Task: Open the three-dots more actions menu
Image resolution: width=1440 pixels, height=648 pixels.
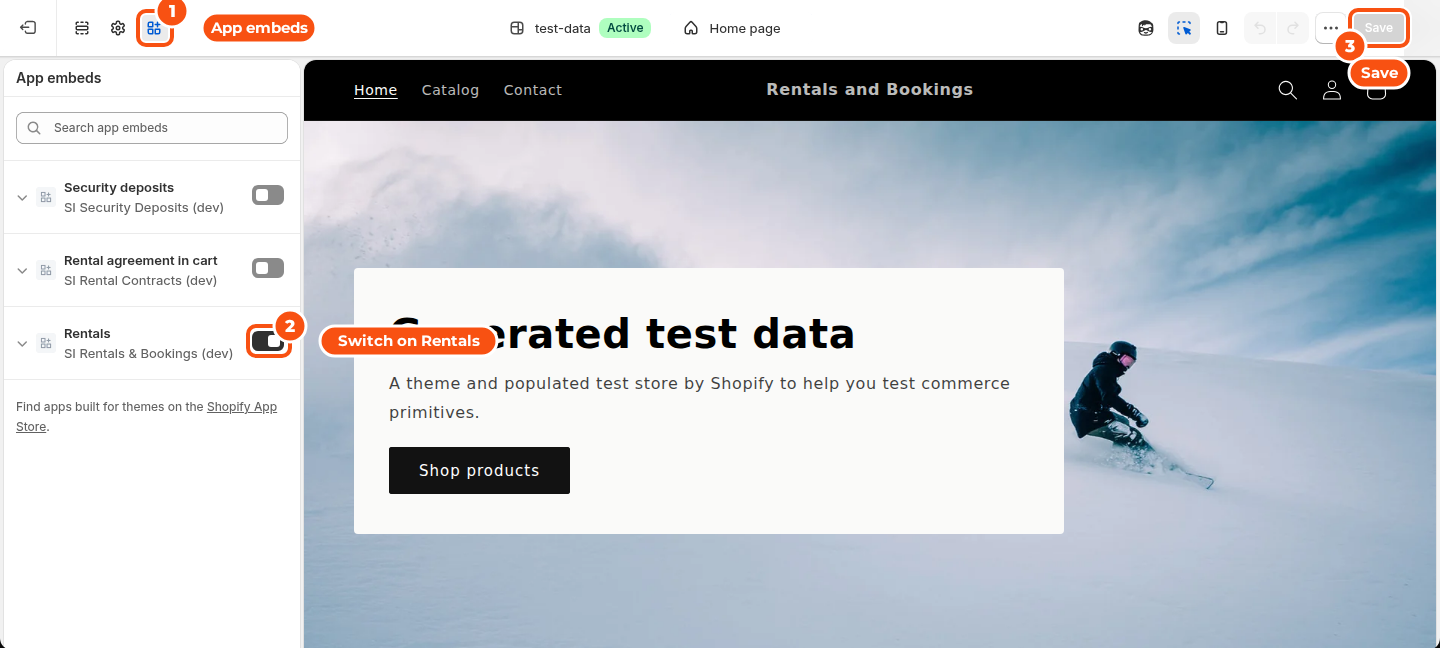Action: 1330,28
